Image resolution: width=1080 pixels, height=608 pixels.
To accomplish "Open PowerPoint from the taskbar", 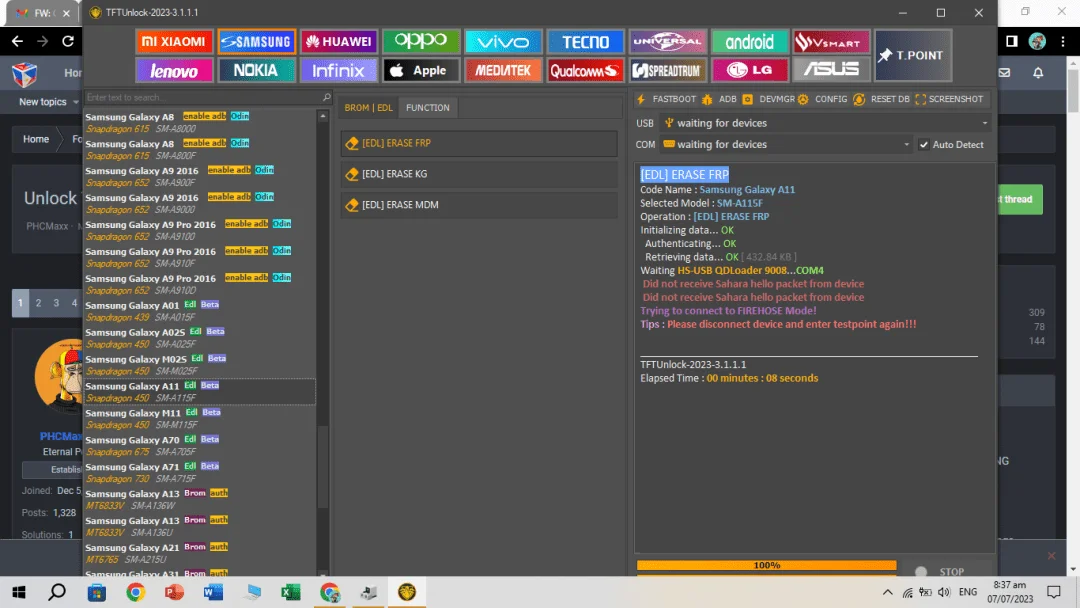I will pyautogui.click(x=174, y=592).
